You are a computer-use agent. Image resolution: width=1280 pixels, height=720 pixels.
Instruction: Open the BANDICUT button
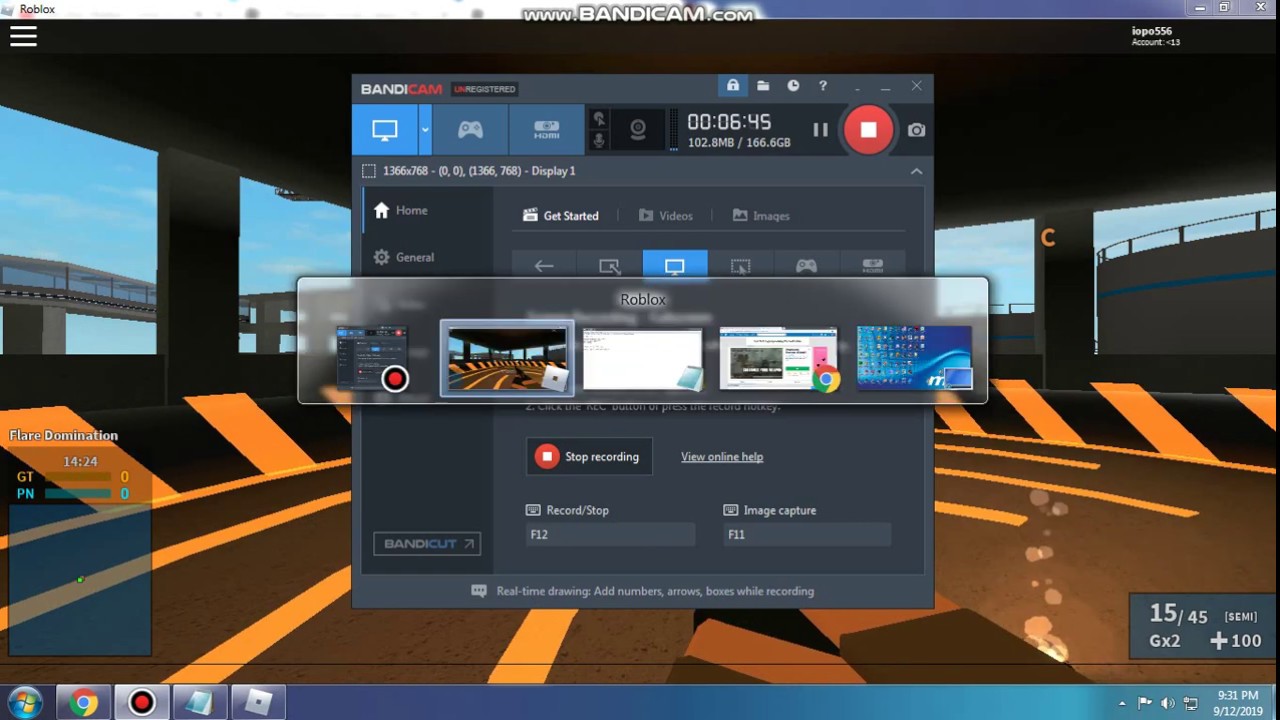(427, 544)
